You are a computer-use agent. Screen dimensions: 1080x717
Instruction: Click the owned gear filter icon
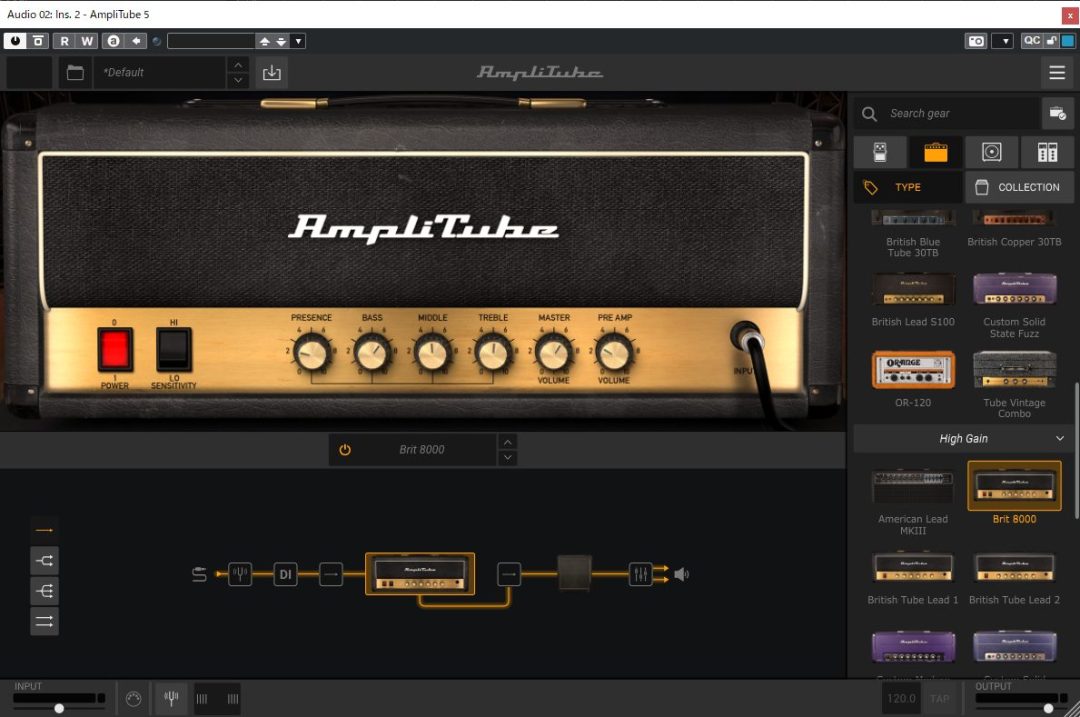coord(1057,114)
